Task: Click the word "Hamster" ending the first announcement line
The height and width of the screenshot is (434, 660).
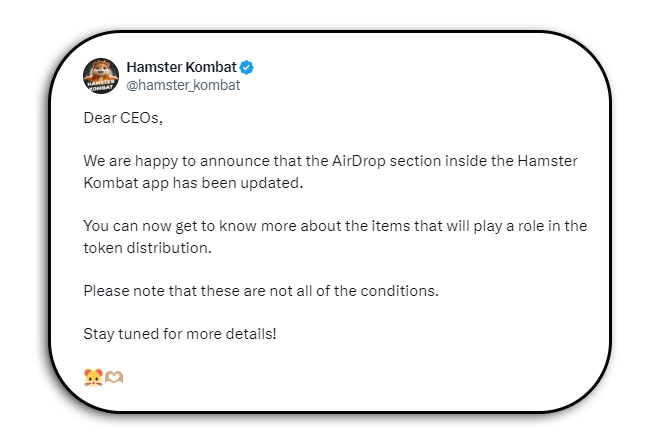Action: pyautogui.click(x=547, y=161)
